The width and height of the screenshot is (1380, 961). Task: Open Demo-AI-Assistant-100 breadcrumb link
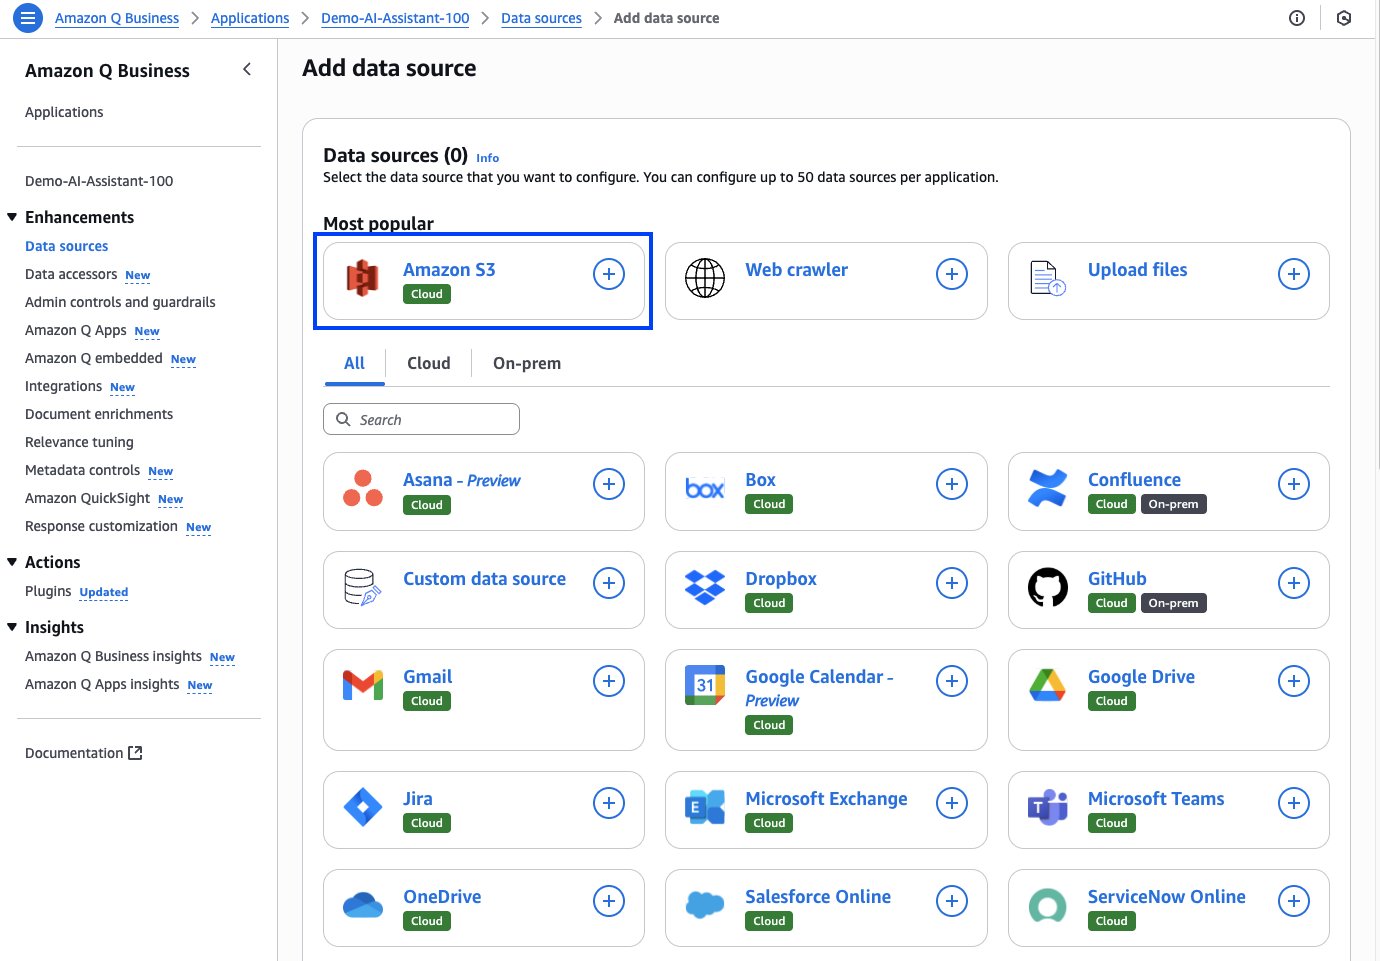pos(395,18)
